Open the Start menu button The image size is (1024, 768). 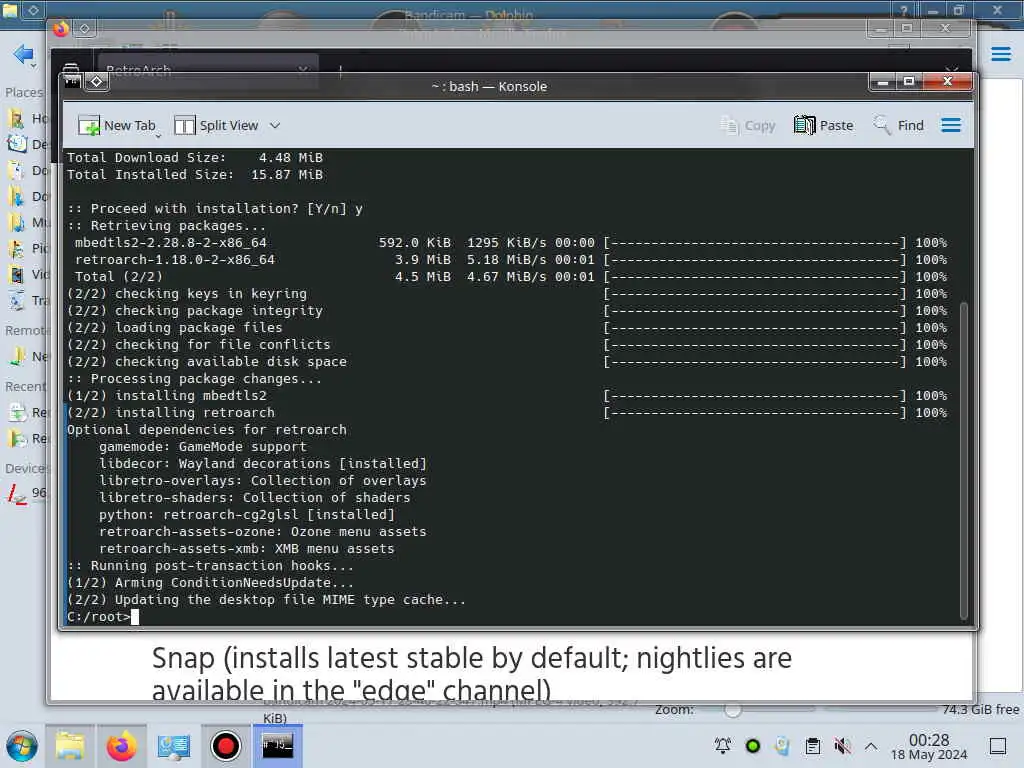coord(22,746)
